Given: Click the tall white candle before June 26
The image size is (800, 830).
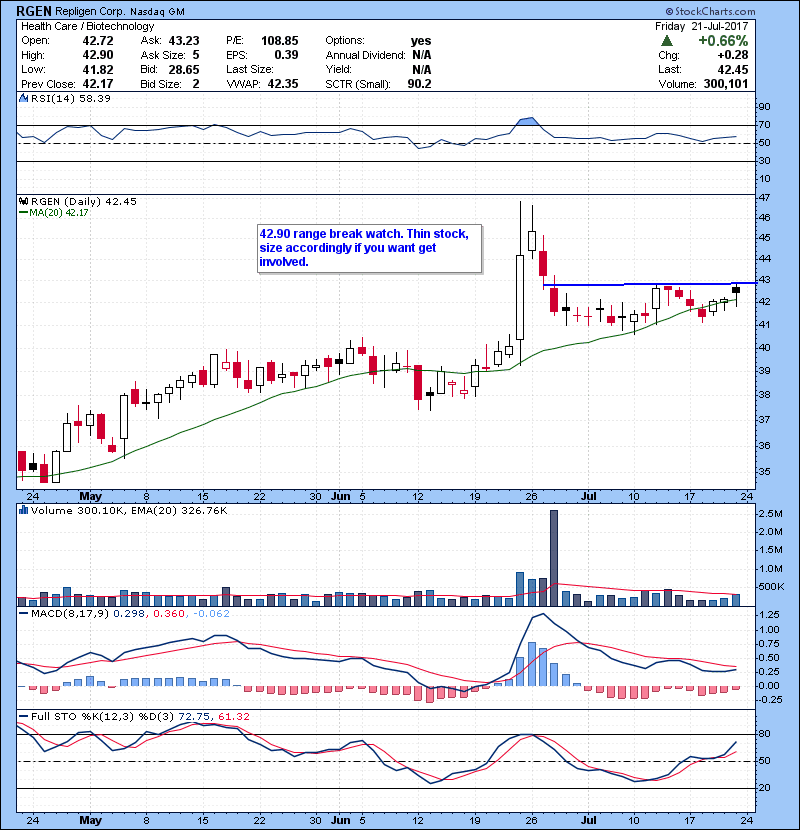Looking at the screenshot, I should 520,297.
